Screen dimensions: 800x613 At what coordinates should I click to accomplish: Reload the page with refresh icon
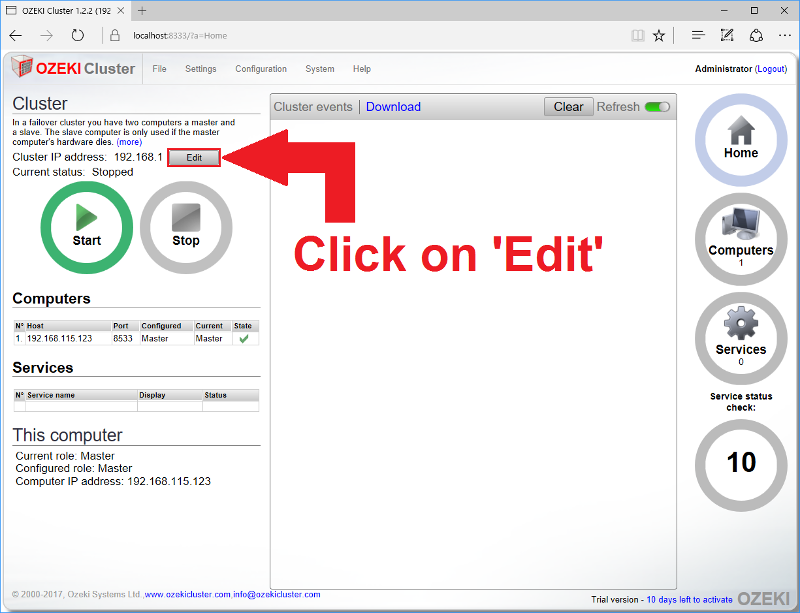pos(78,36)
